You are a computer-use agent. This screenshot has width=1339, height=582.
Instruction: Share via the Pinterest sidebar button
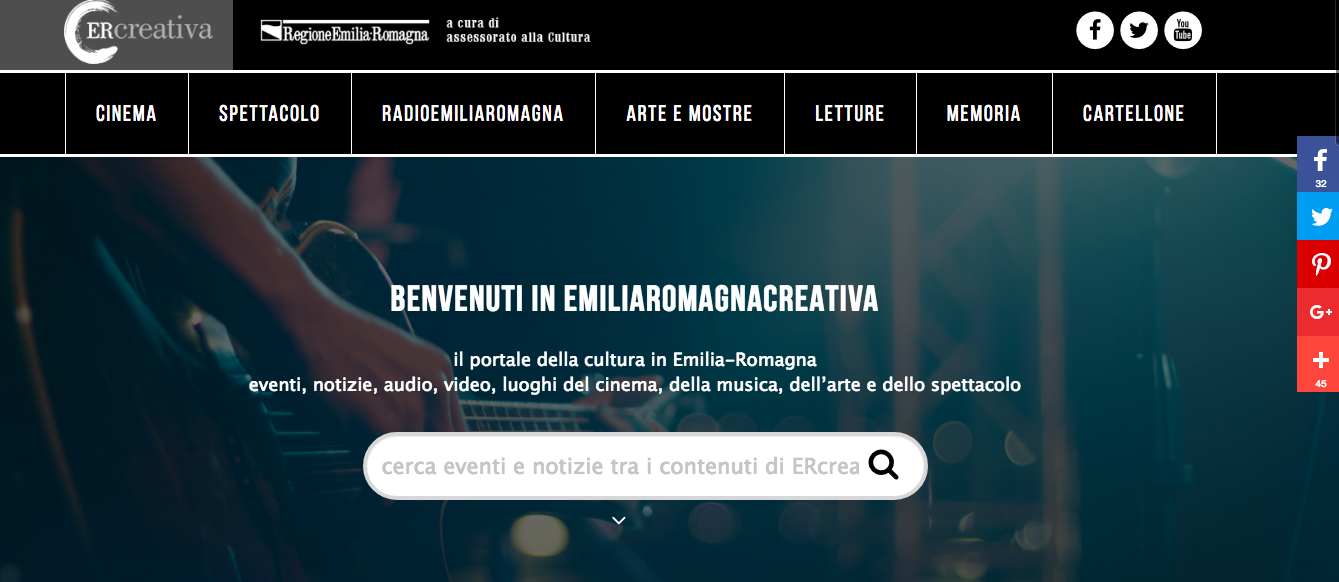point(1318,264)
